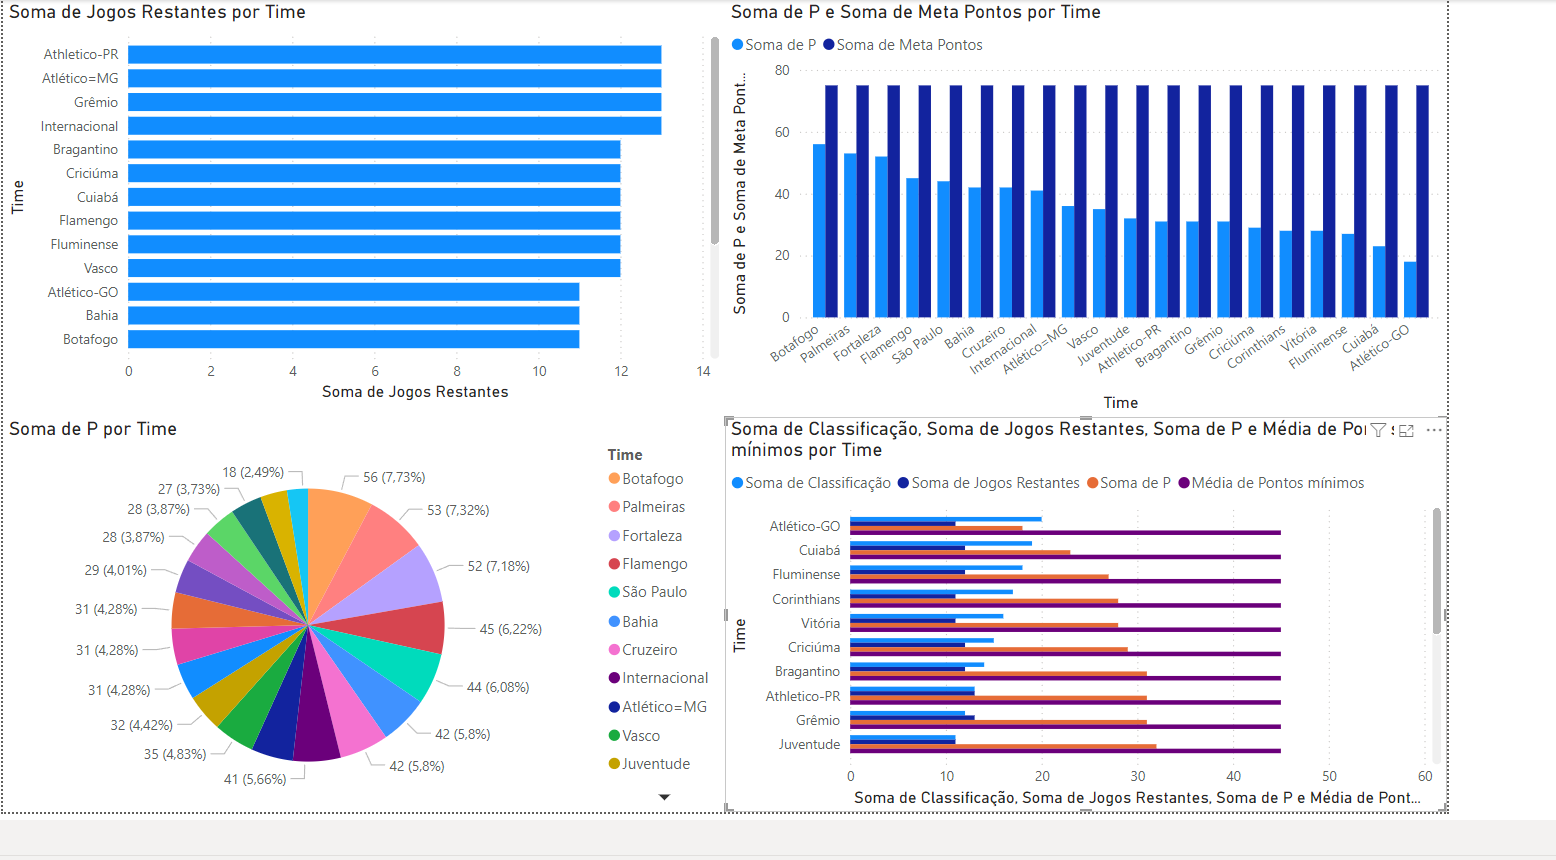
Task: Open the filter icon on the bottom-right visual
Action: 1378,430
